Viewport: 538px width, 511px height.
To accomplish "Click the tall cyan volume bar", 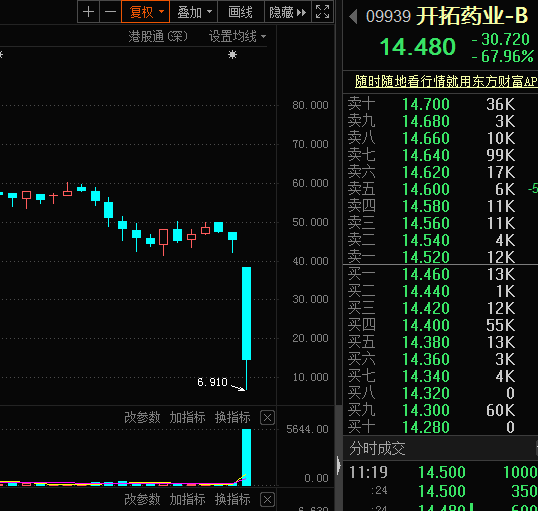I will (x=246, y=457).
